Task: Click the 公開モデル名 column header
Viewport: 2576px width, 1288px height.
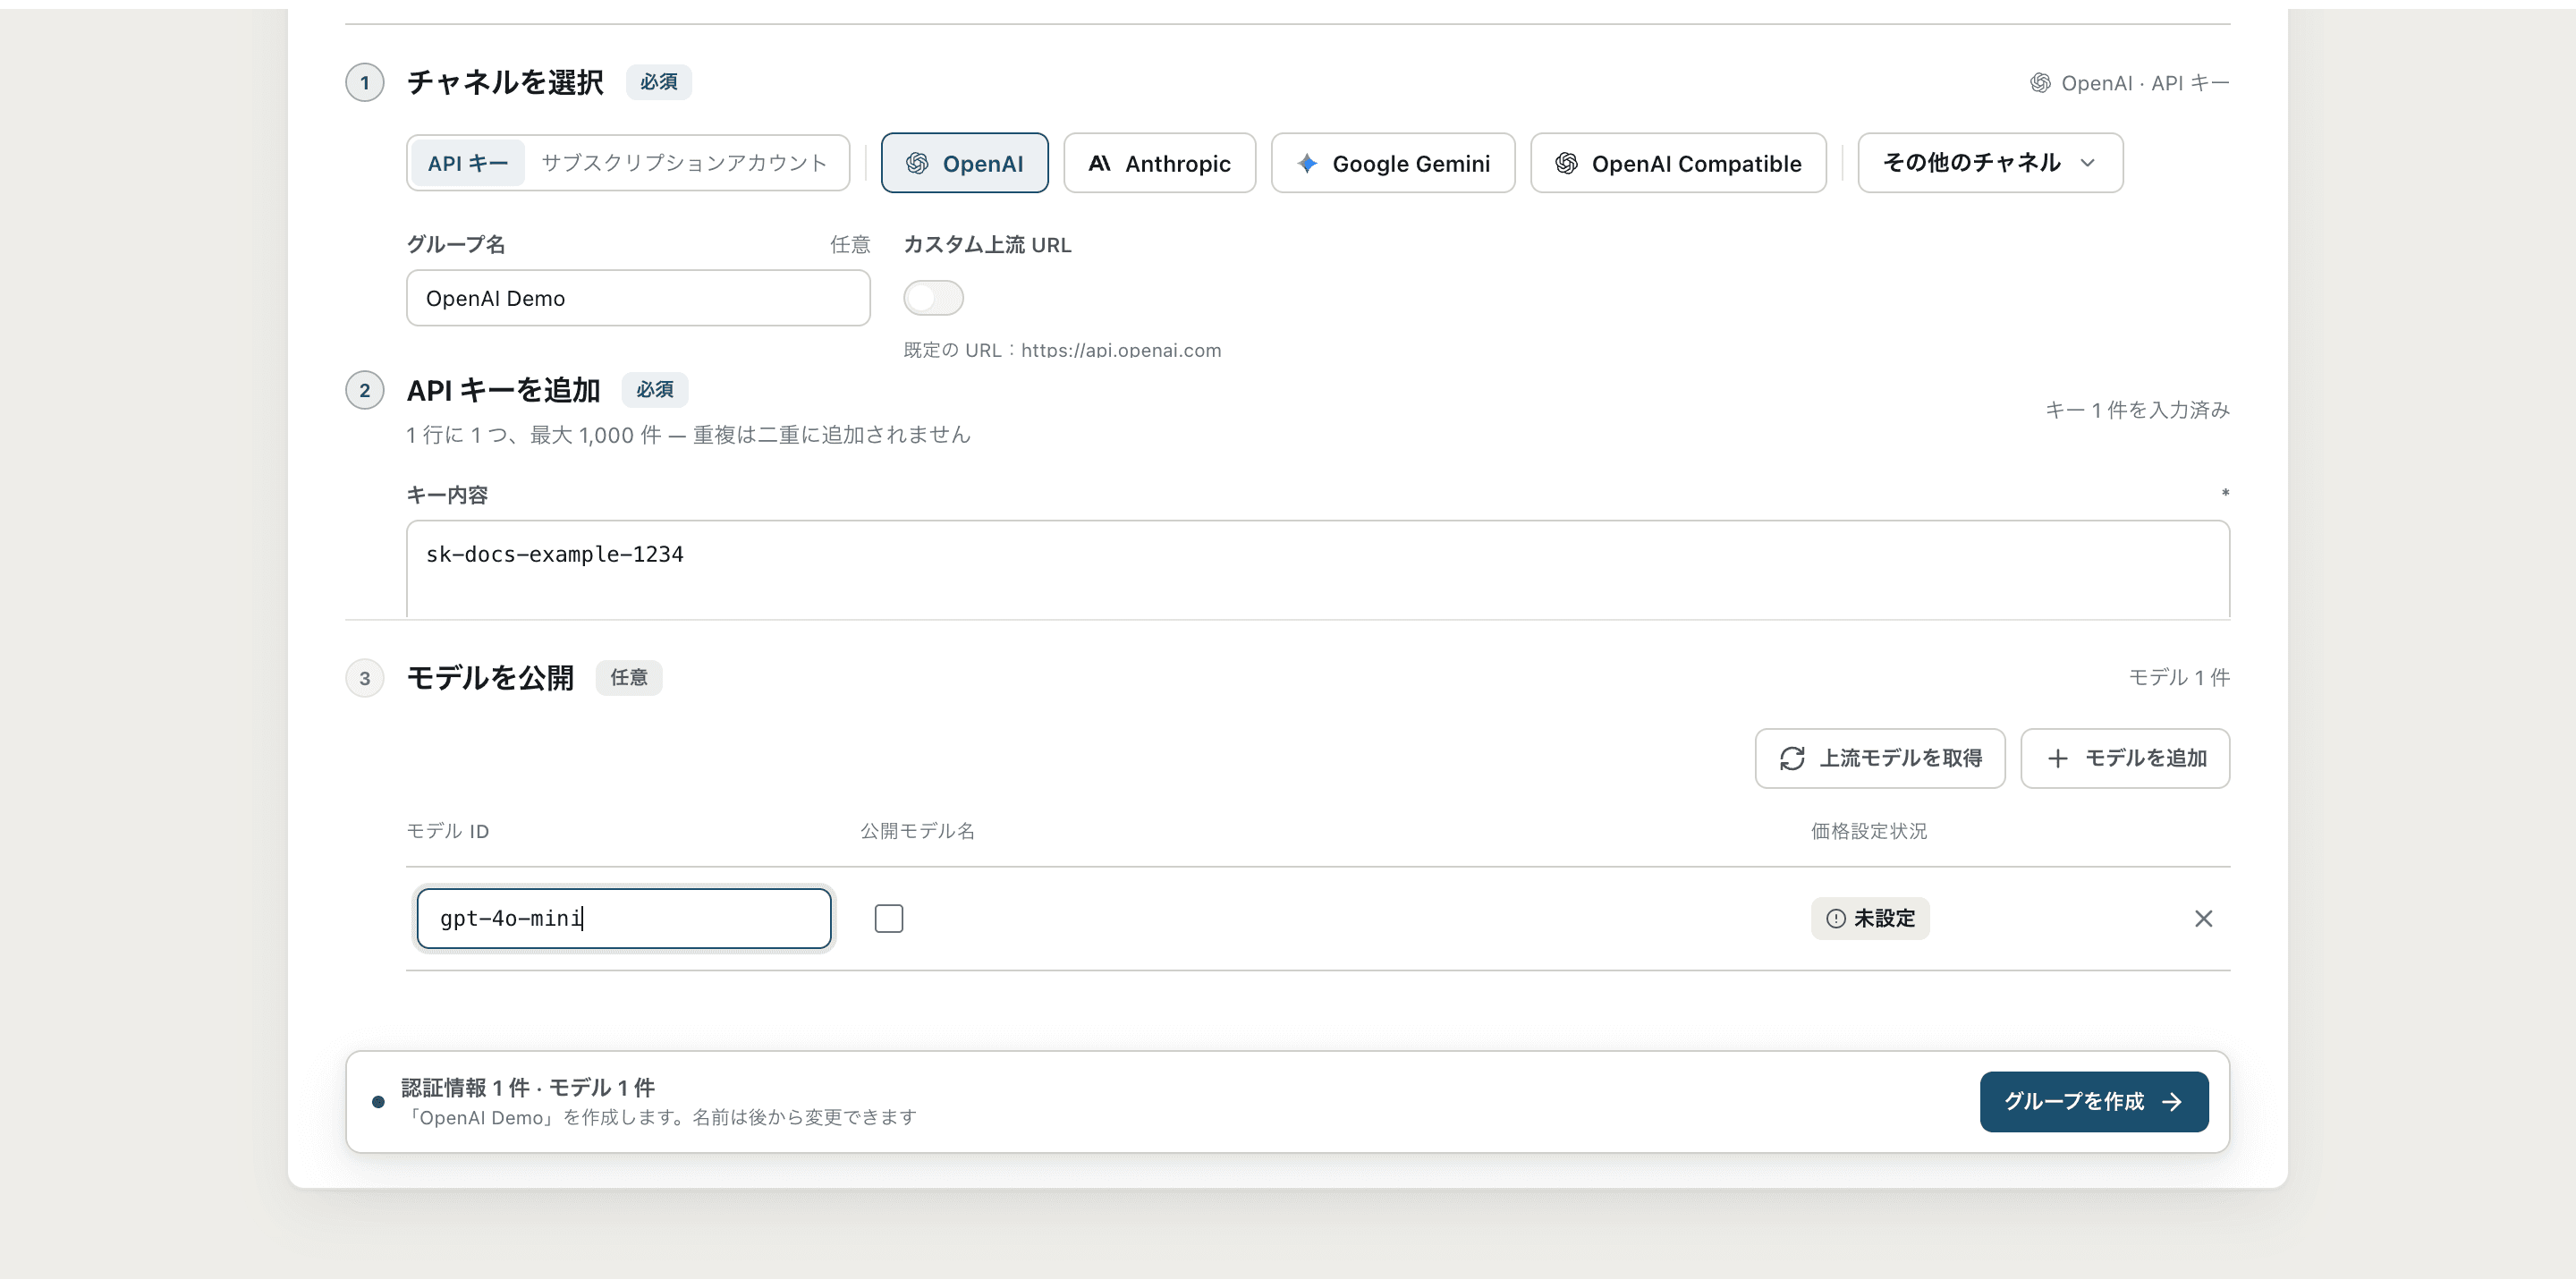Action: 917,831
